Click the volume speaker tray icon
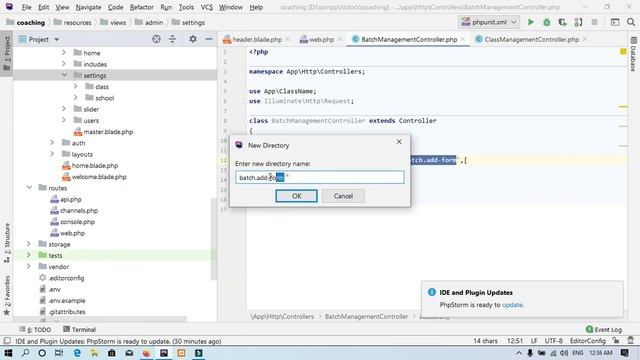Viewport: 640px width, 360px height. coord(564,353)
